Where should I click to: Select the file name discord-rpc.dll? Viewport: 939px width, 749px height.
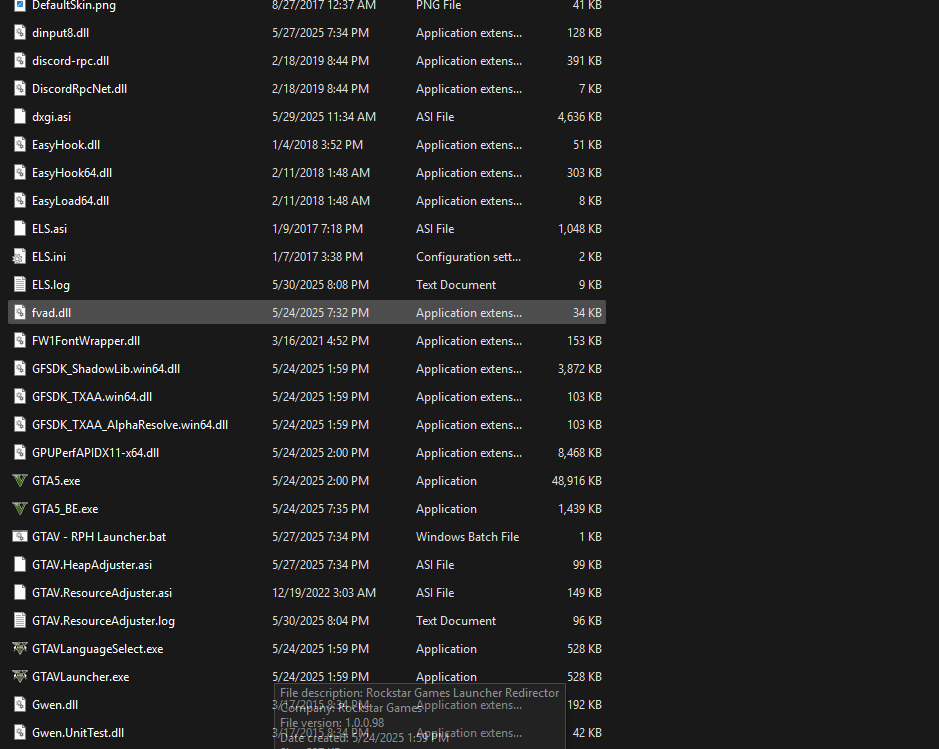pos(71,61)
